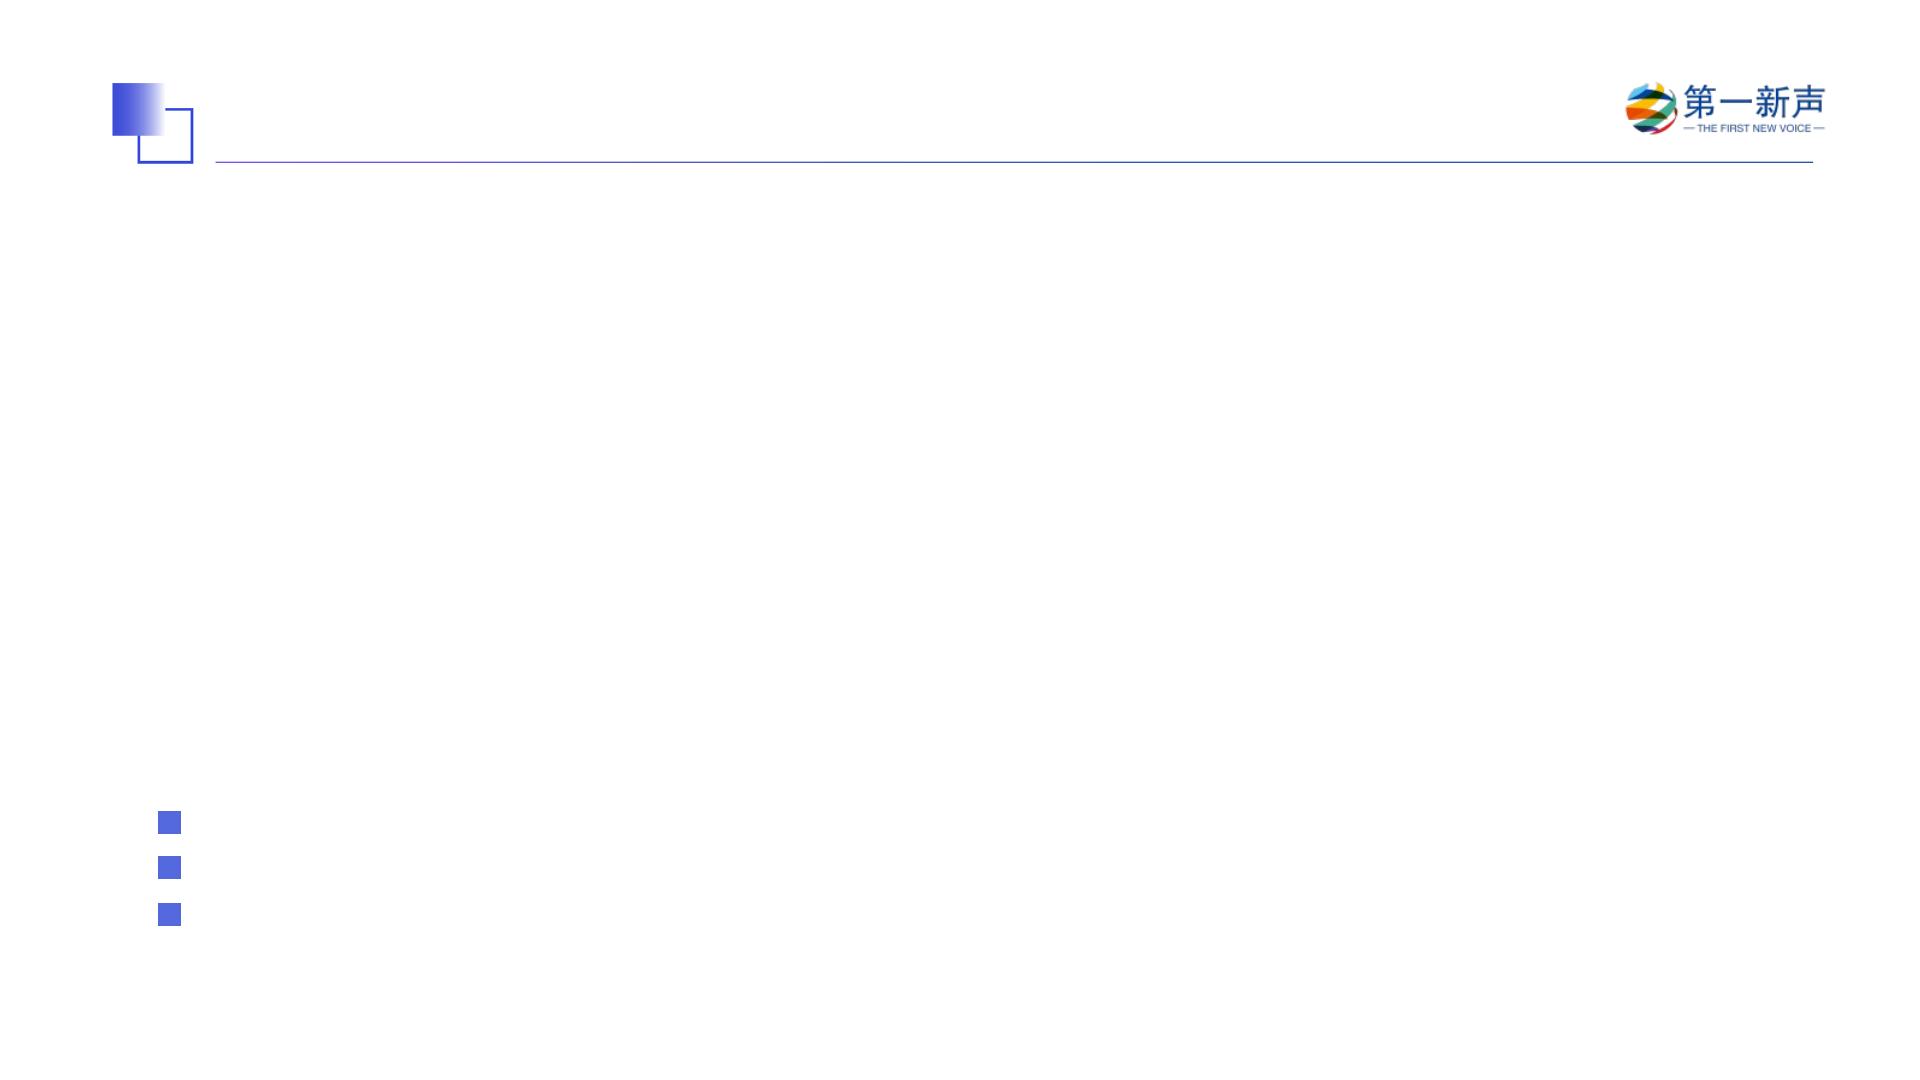Click the 第一新声 logo text

click(1755, 101)
